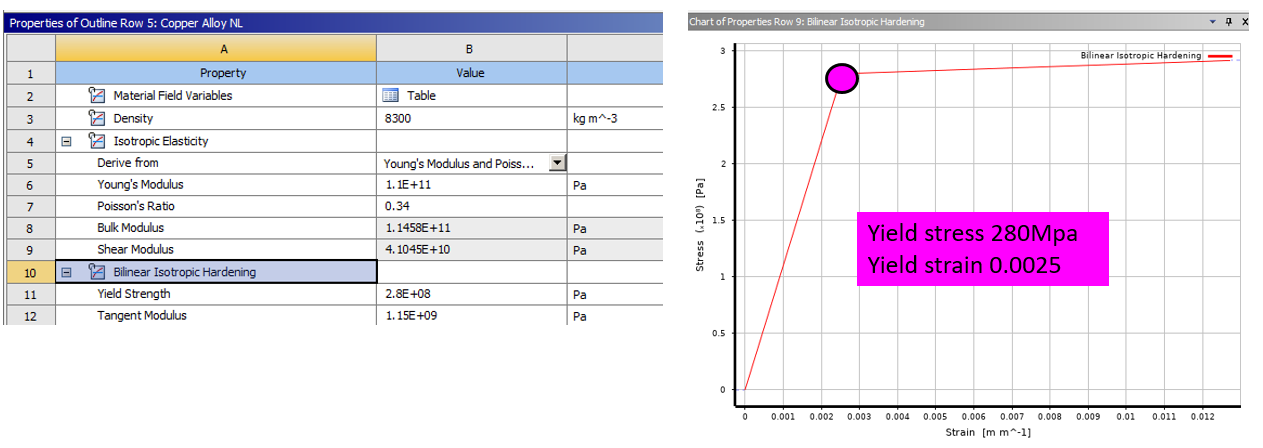Open the chart panel options dropdown arrow
The width and height of the screenshot is (1263, 448).
coord(1213,21)
